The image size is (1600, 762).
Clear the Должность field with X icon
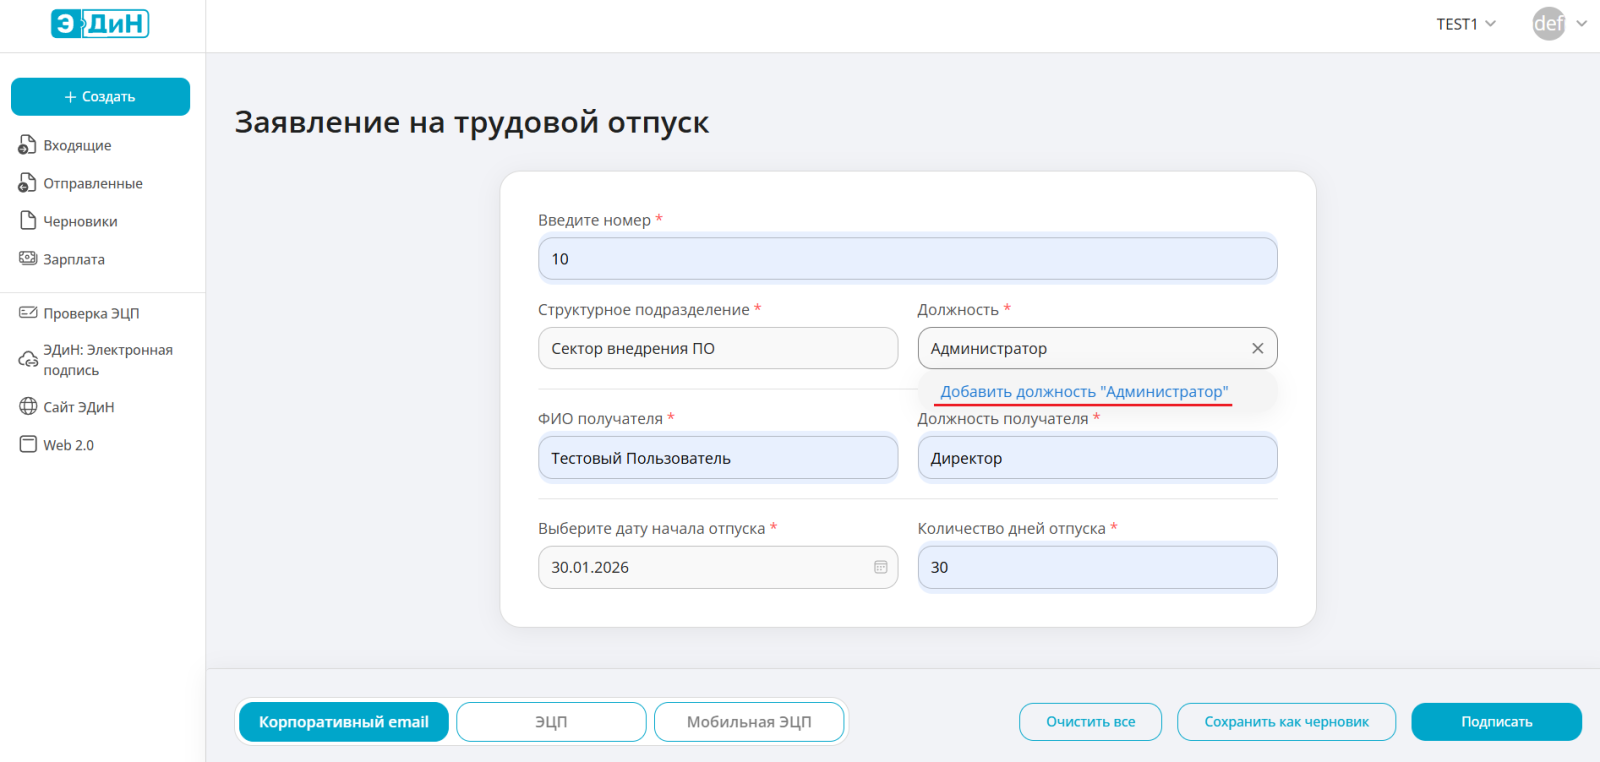point(1257,349)
